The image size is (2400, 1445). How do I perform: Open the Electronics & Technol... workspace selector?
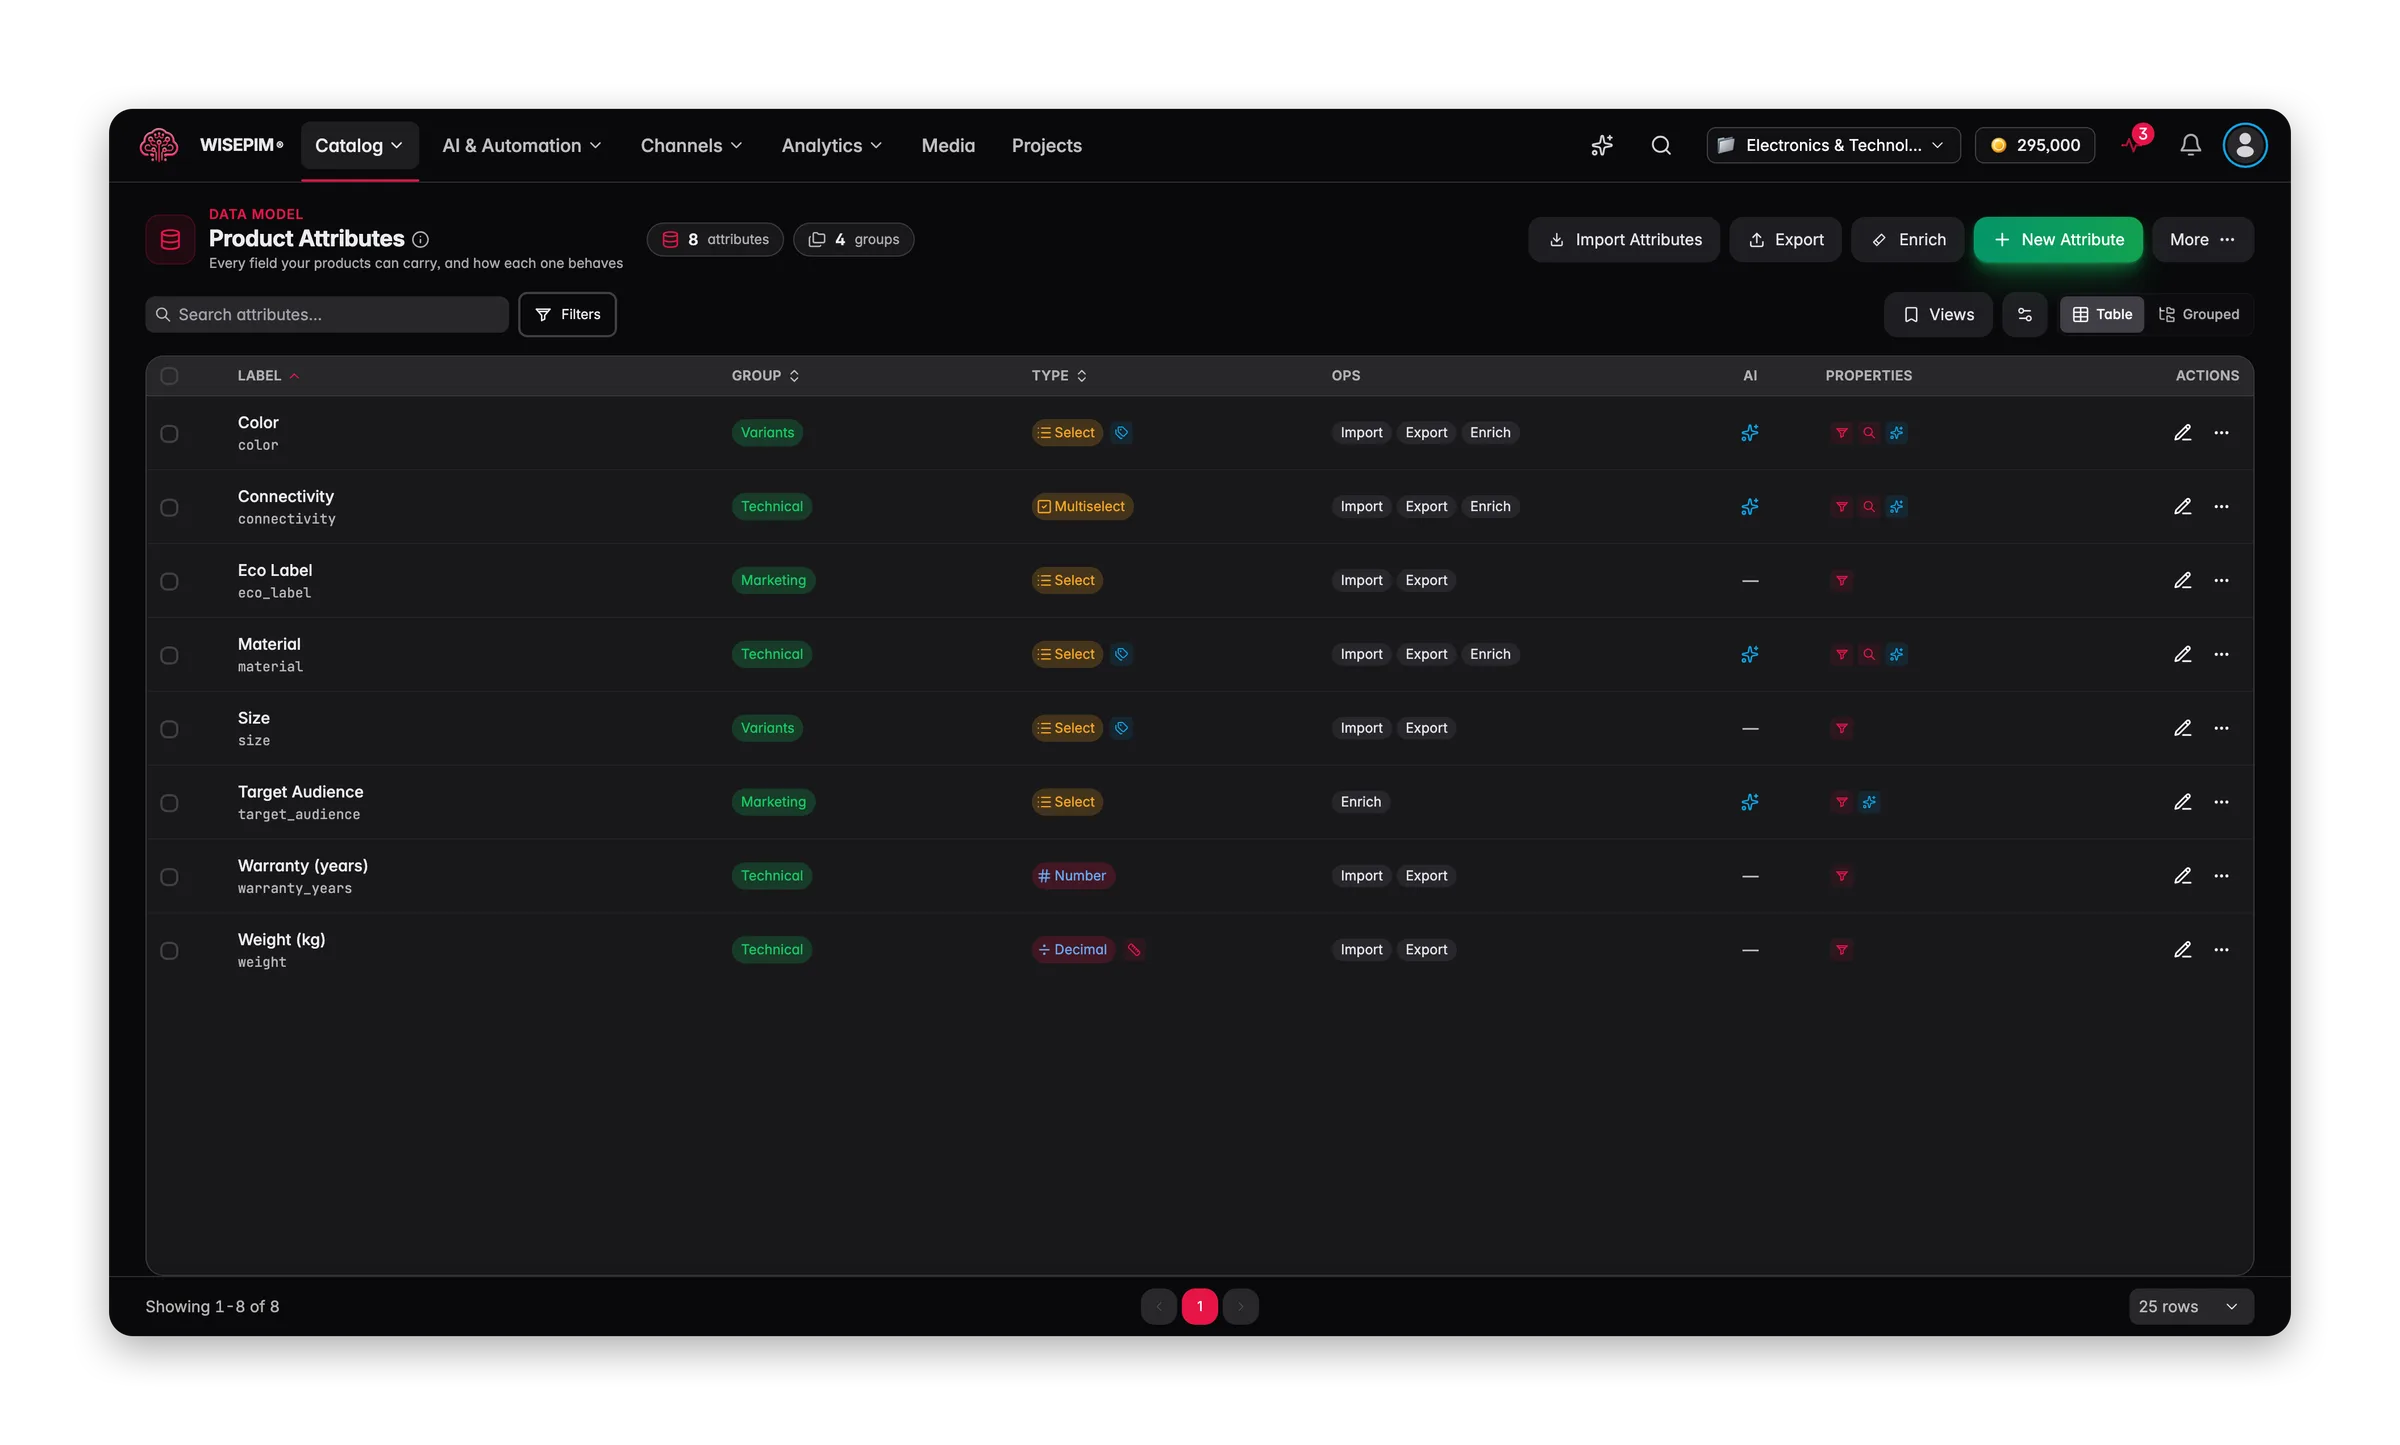point(1833,145)
